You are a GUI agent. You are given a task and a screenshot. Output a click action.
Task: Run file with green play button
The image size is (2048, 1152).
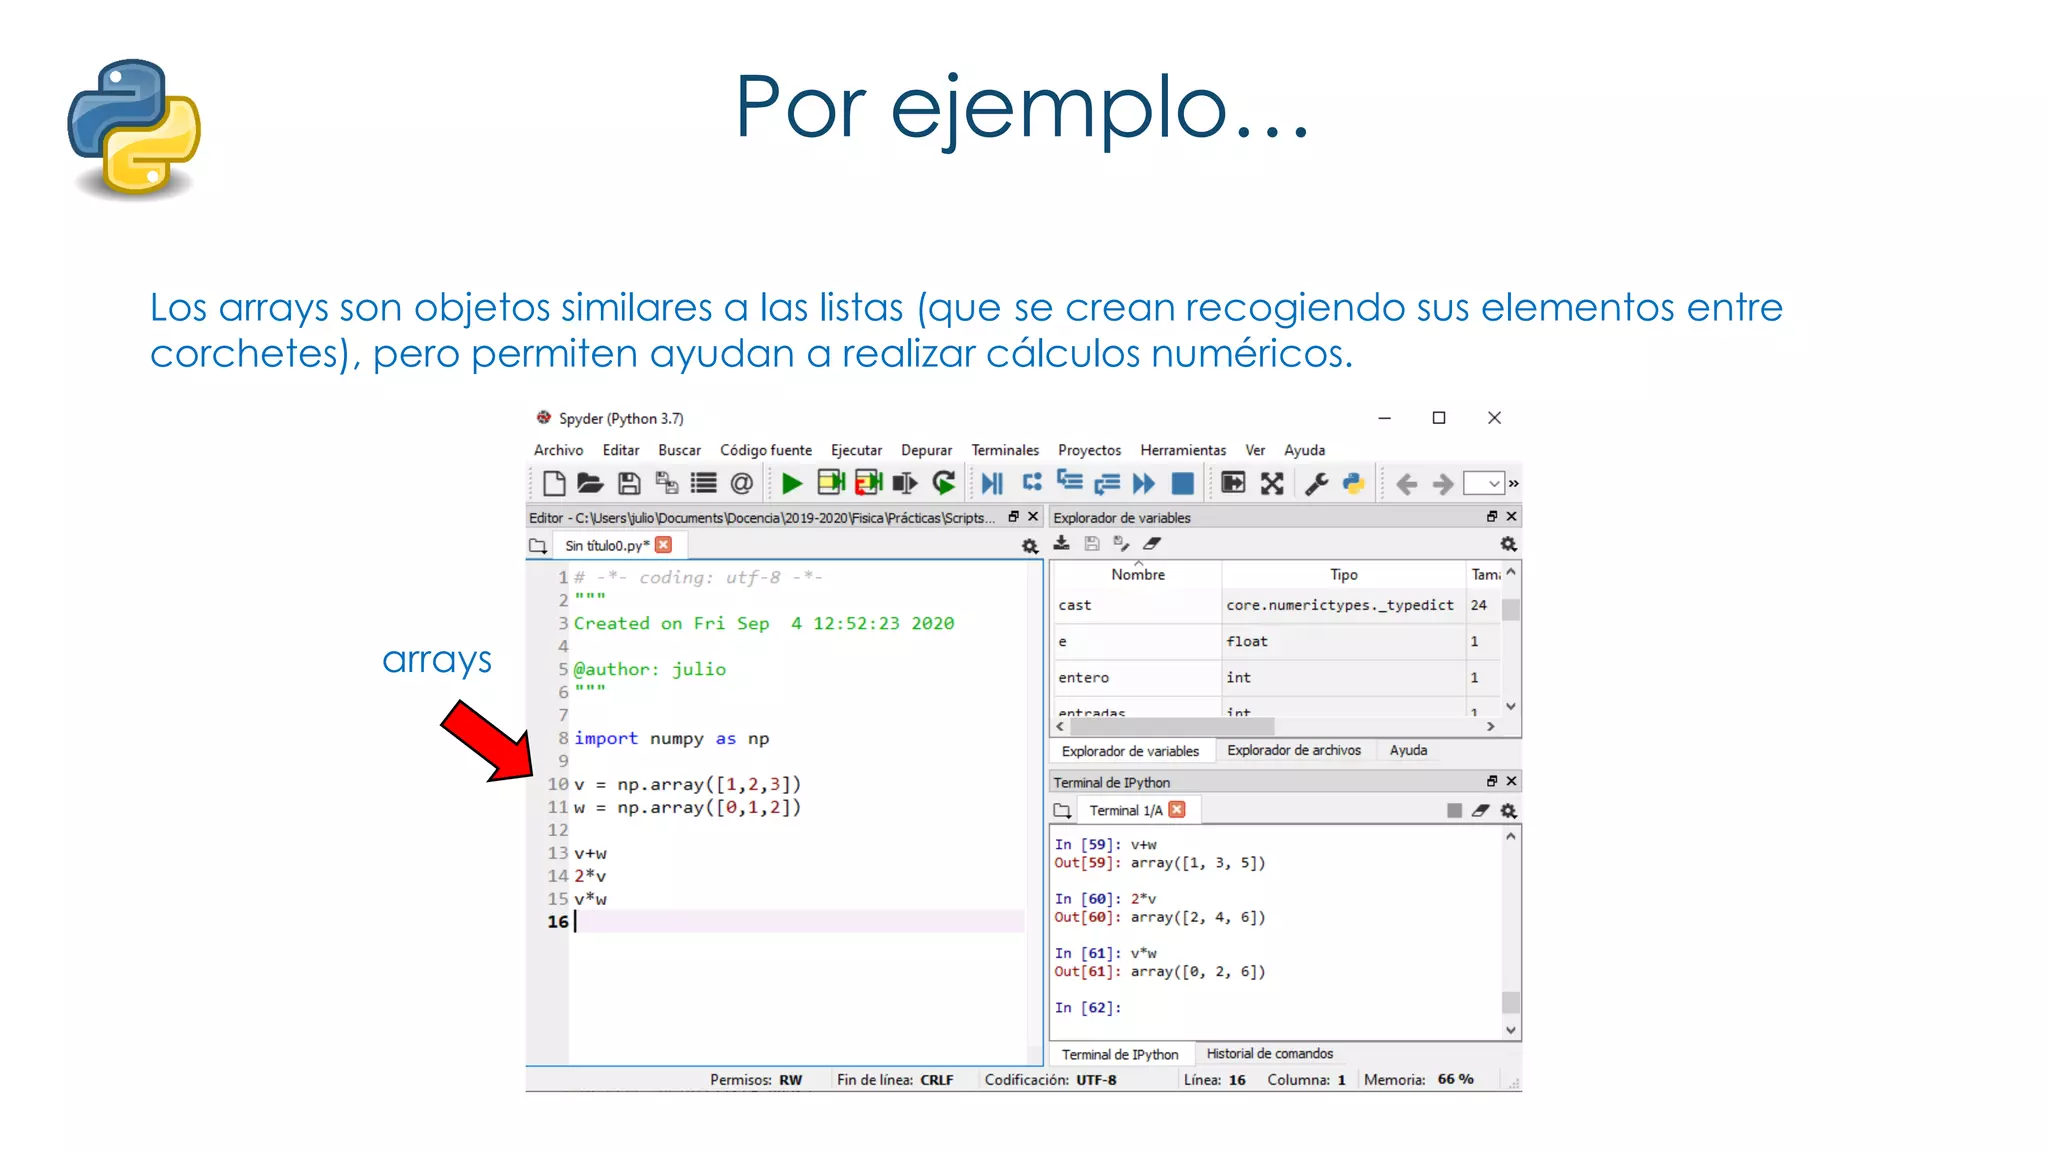(792, 484)
